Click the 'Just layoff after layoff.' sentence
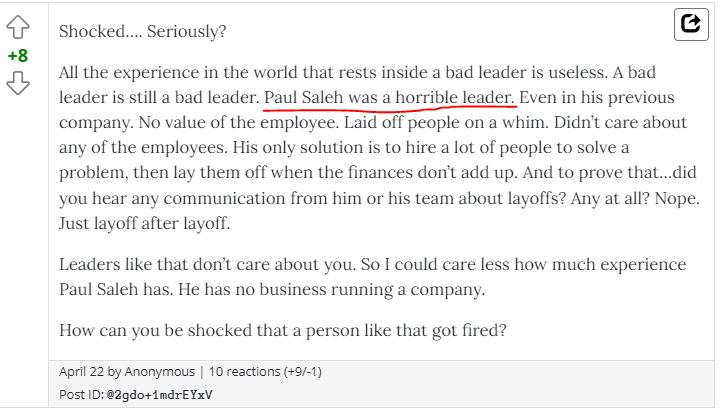722x418 pixels. point(144,223)
